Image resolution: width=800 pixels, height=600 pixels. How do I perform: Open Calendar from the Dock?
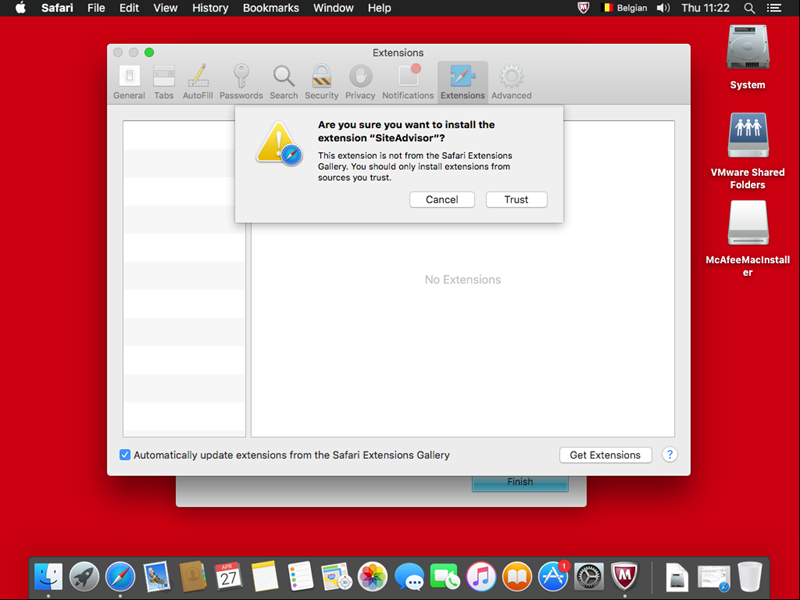coord(229,577)
